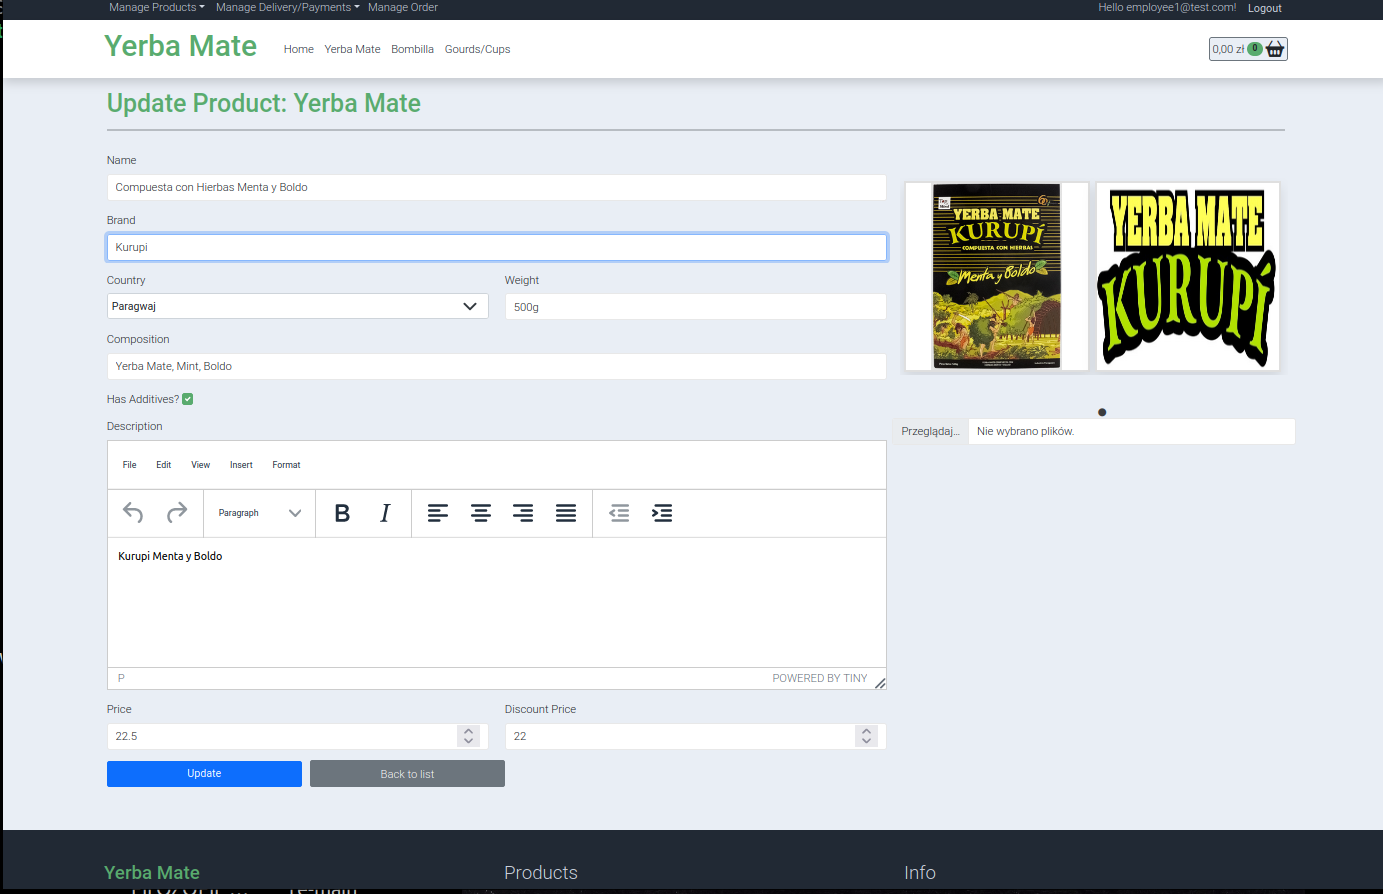Decrease indent of the paragraph
The height and width of the screenshot is (894, 1383).
(619, 513)
